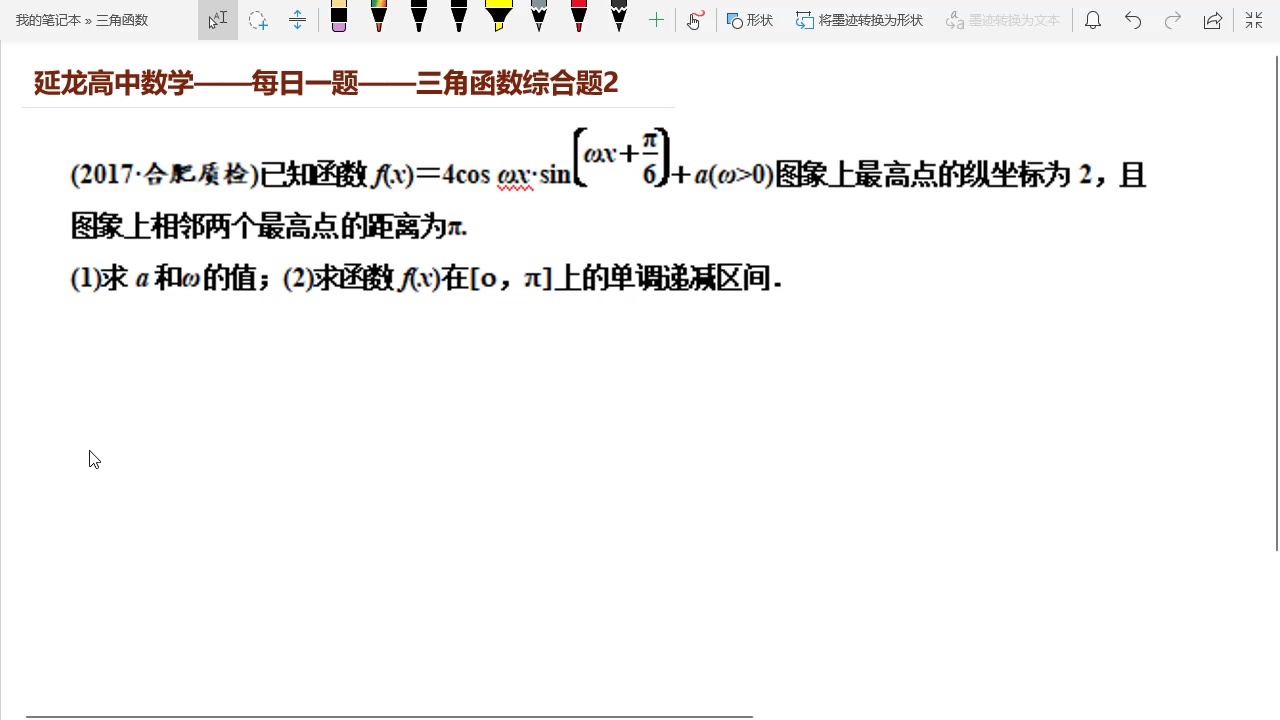Select black pen beside the rainbow pen
The image size is (1280, 720).
pyautogui.click(x=419, y=18)
